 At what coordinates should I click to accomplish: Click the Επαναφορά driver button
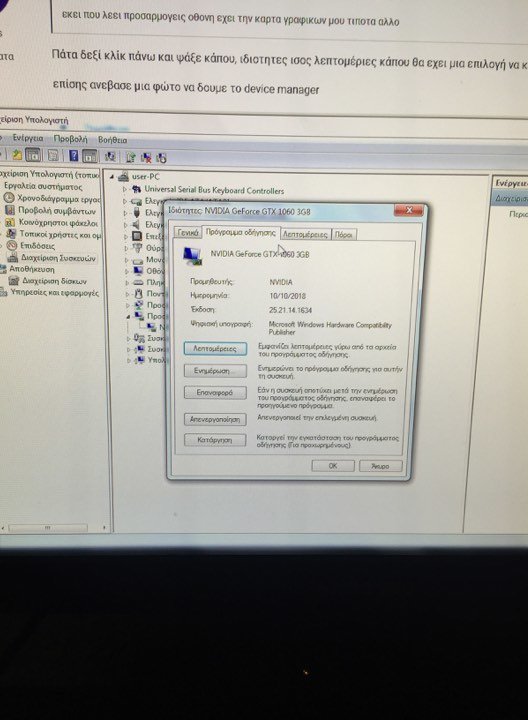coord(215,393)
